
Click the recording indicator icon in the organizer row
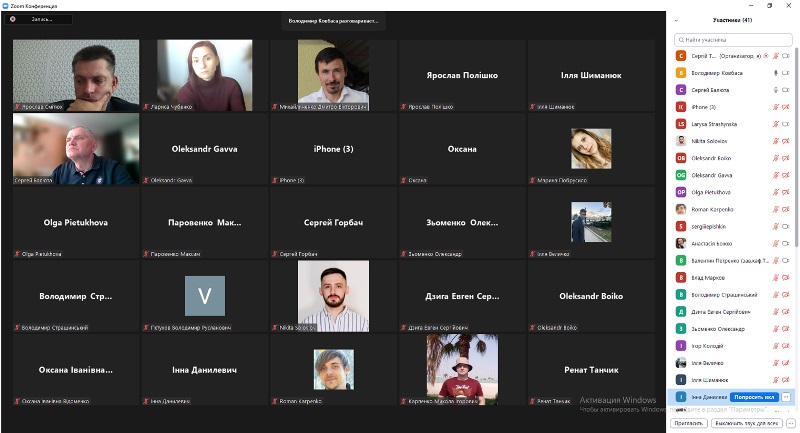click(x=766, y=56)
